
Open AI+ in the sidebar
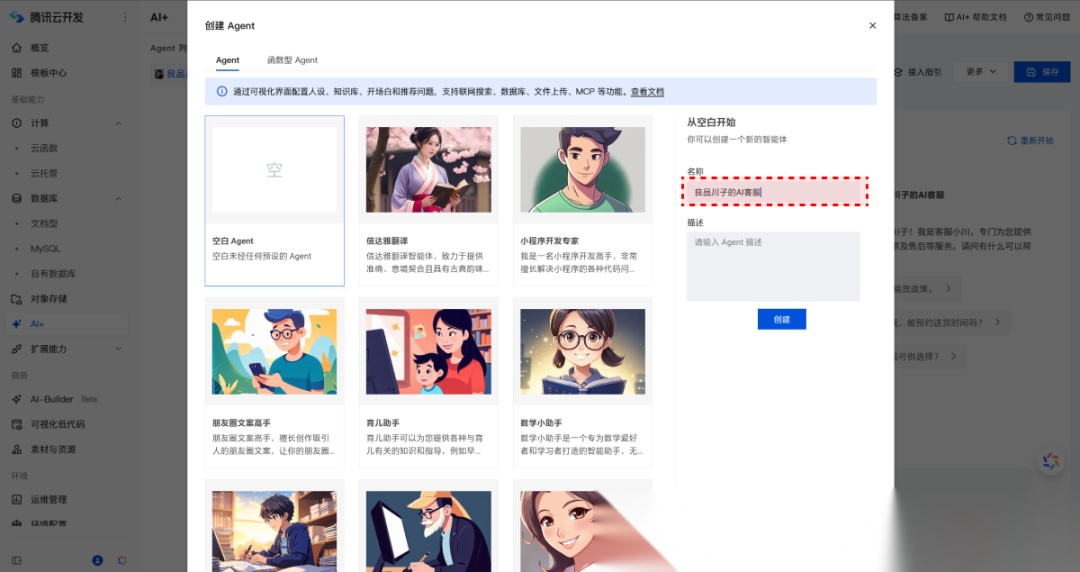click(x=37, y=324)
